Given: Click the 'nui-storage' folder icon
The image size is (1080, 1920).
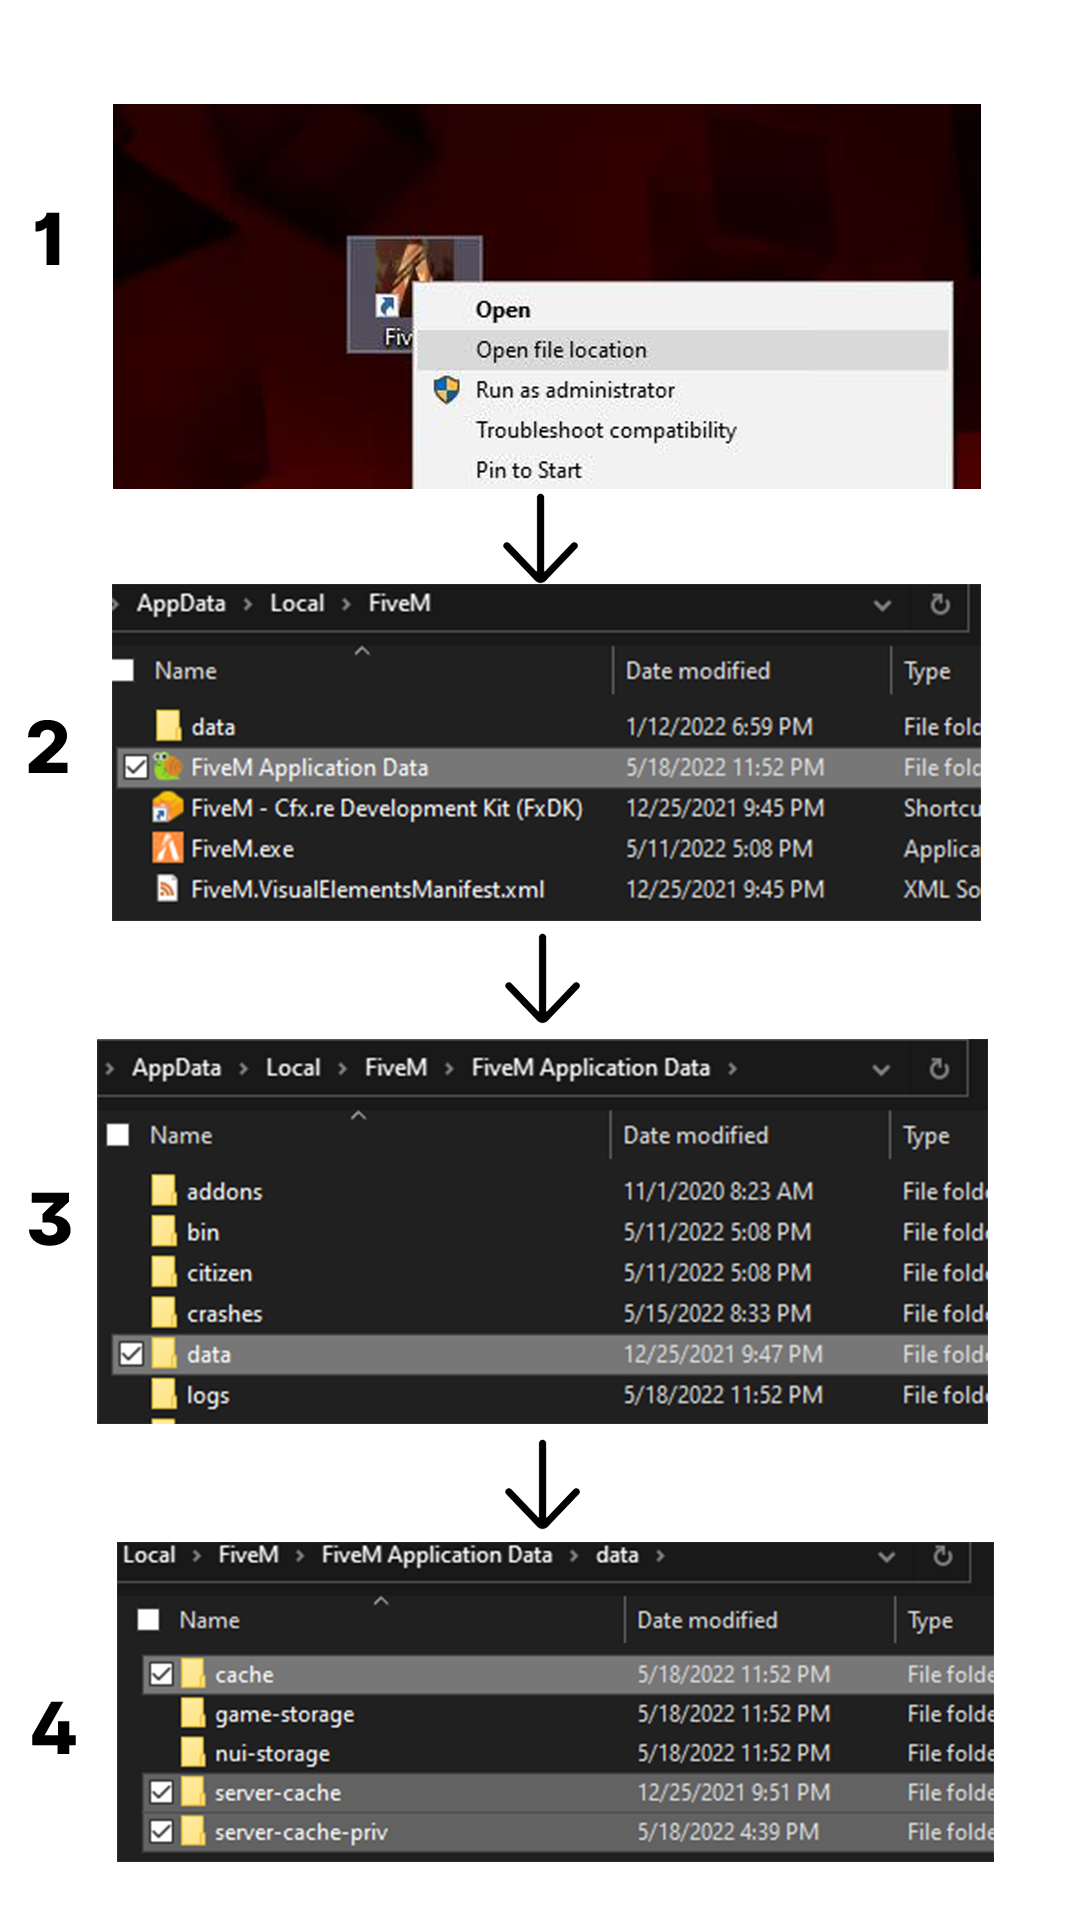Looking at the screenshot, I should (193, 1752).
